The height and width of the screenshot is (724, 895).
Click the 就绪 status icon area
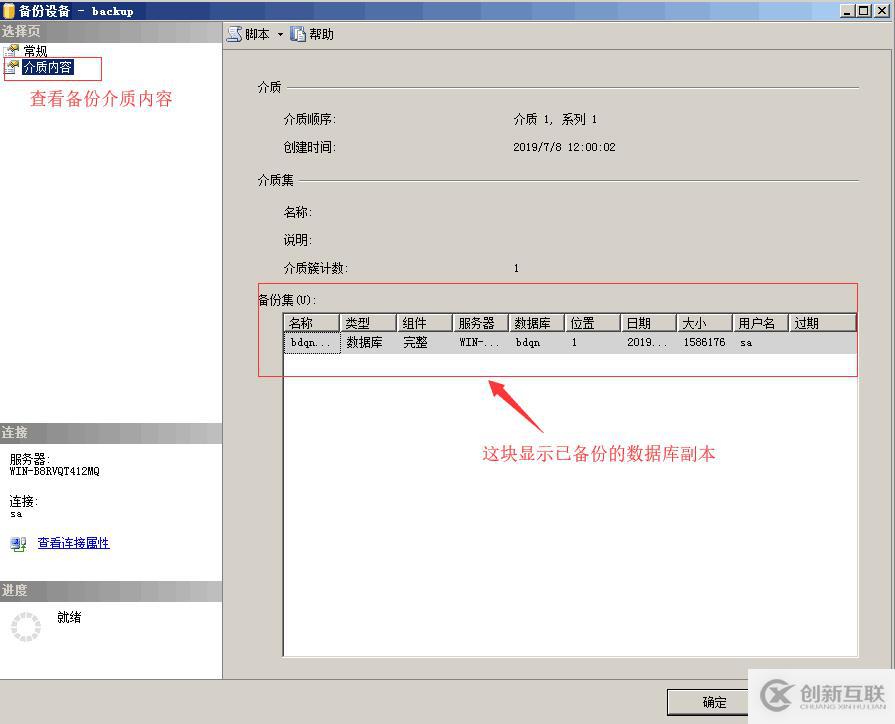point(68,618)
